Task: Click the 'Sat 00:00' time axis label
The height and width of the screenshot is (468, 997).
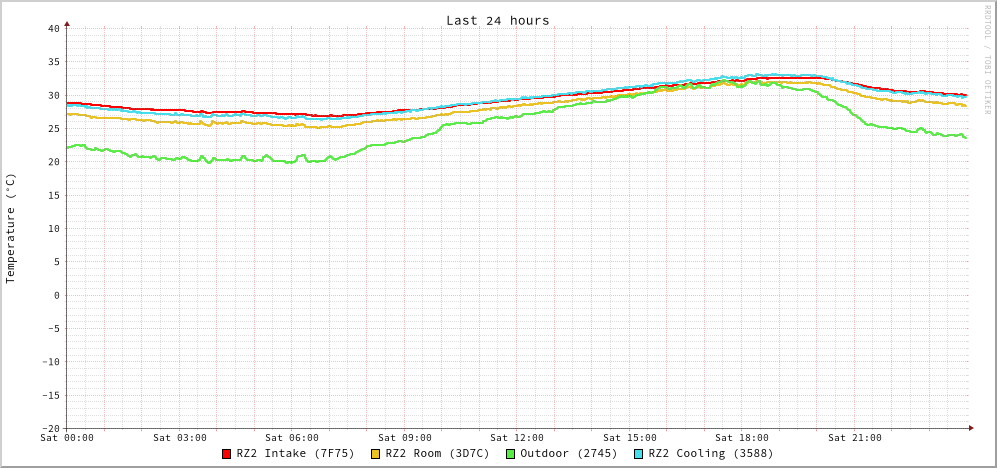Action: [67, 437]
